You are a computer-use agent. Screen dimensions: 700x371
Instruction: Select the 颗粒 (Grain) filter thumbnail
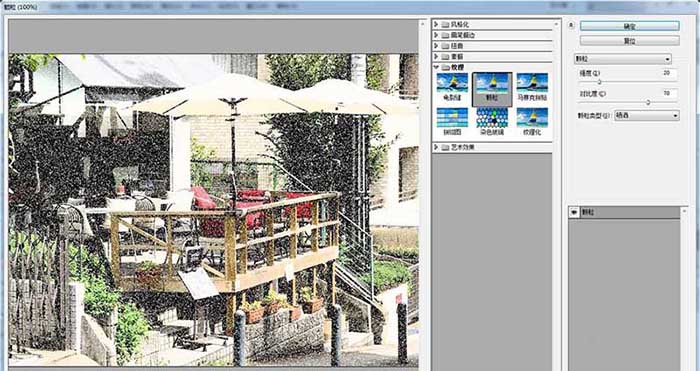coord(492,88)
